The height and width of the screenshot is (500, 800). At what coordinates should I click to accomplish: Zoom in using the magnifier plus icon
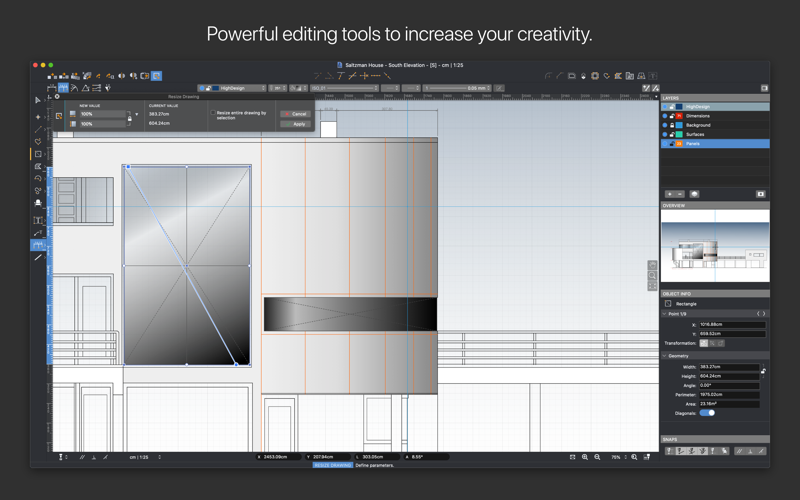point(585,457)
